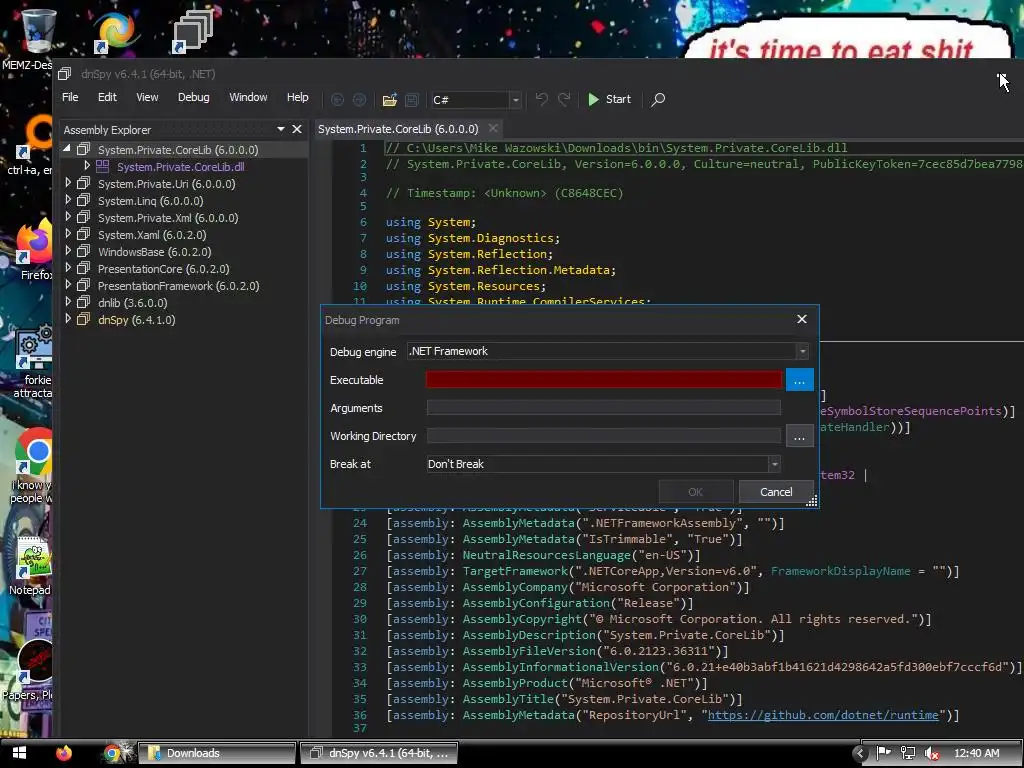Viewport: 1024px width, 768px height.
Task: Open the Search magnifier tool
Action: click(x=658, y=99)
